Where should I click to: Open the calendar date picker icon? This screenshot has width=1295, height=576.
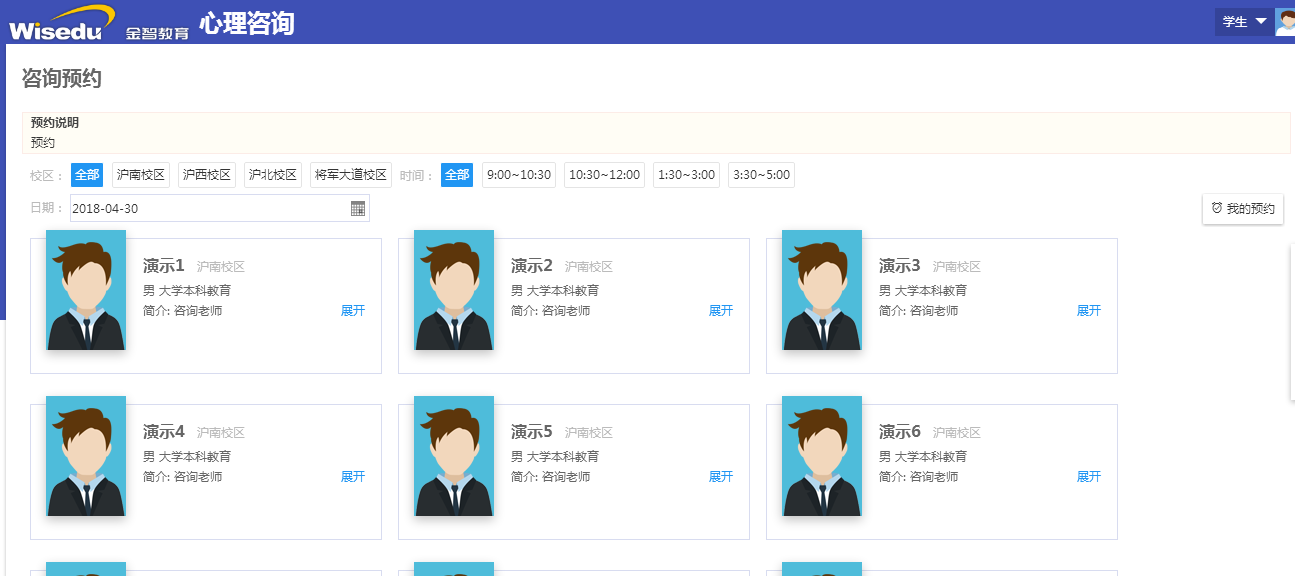point(358,208)
